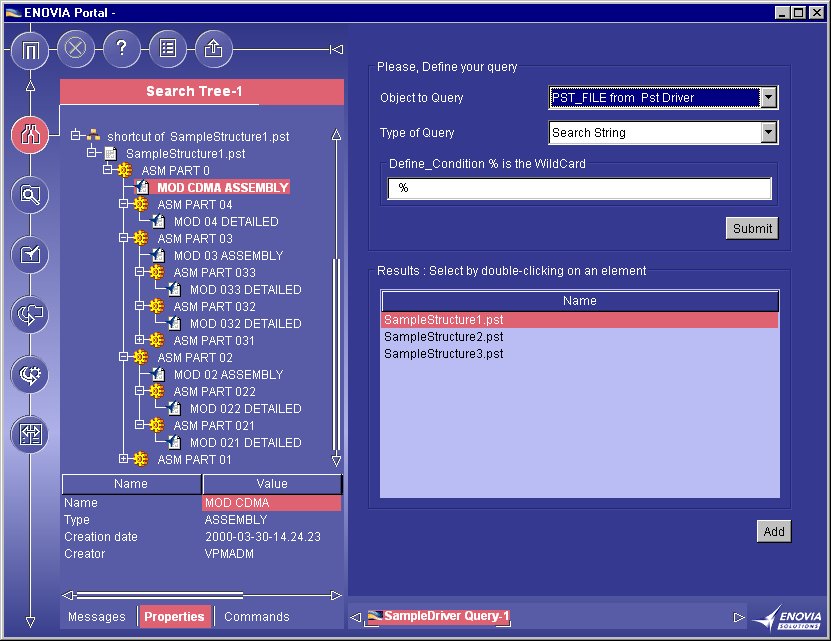The height and width of the screenshot is (641, 831).
Task: Click document icon of MOD 022 DETAILED
Action: click(174, 408)
